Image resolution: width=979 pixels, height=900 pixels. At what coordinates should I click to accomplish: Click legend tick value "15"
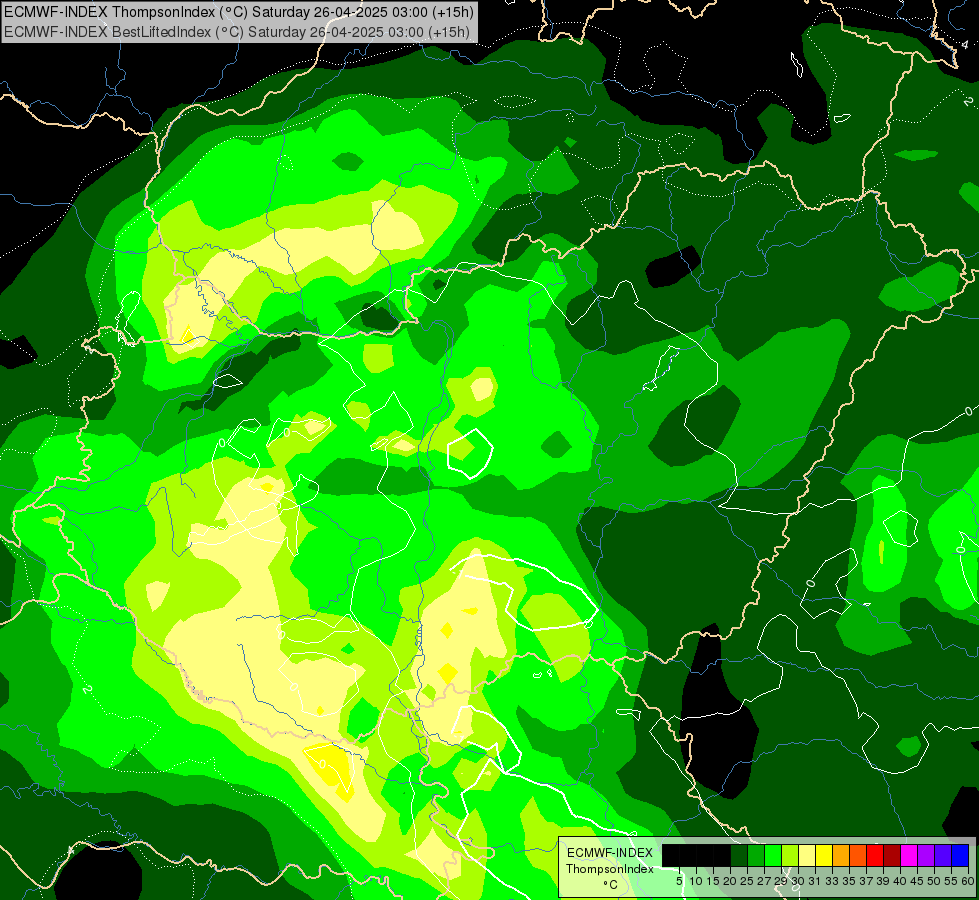pos(713,881)
